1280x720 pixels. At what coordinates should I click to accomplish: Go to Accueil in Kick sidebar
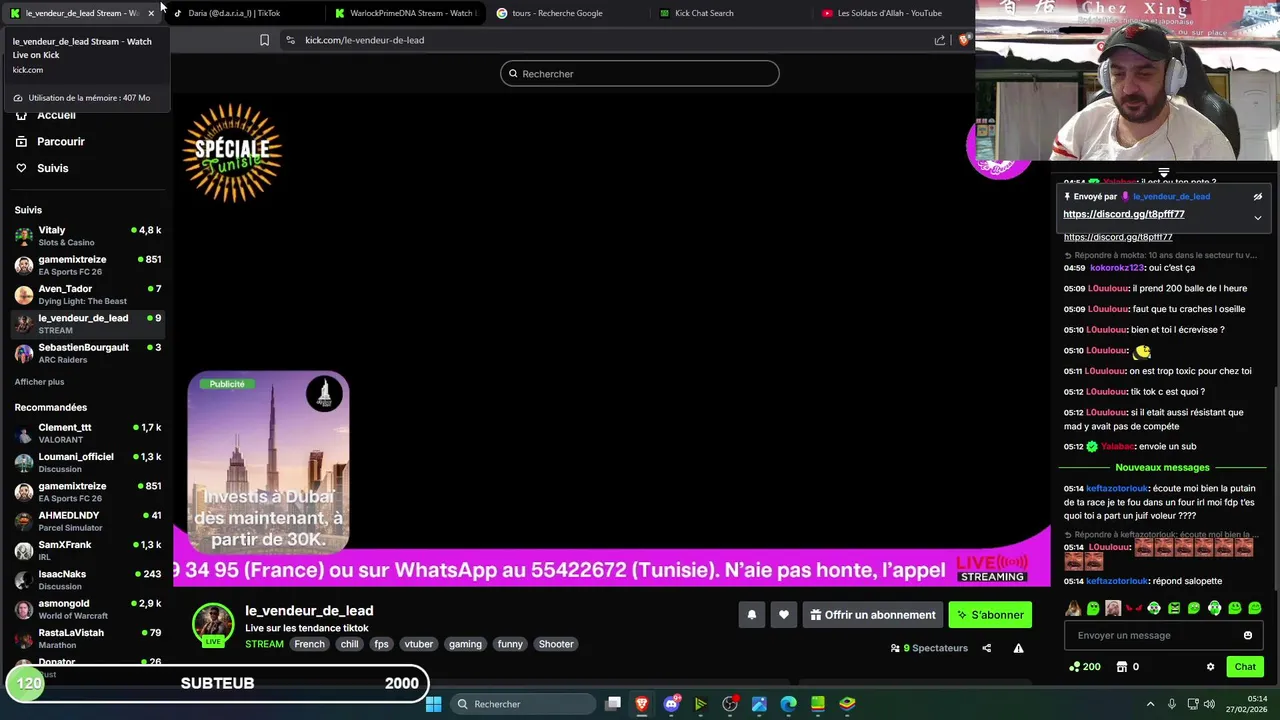tap(56, 115)
